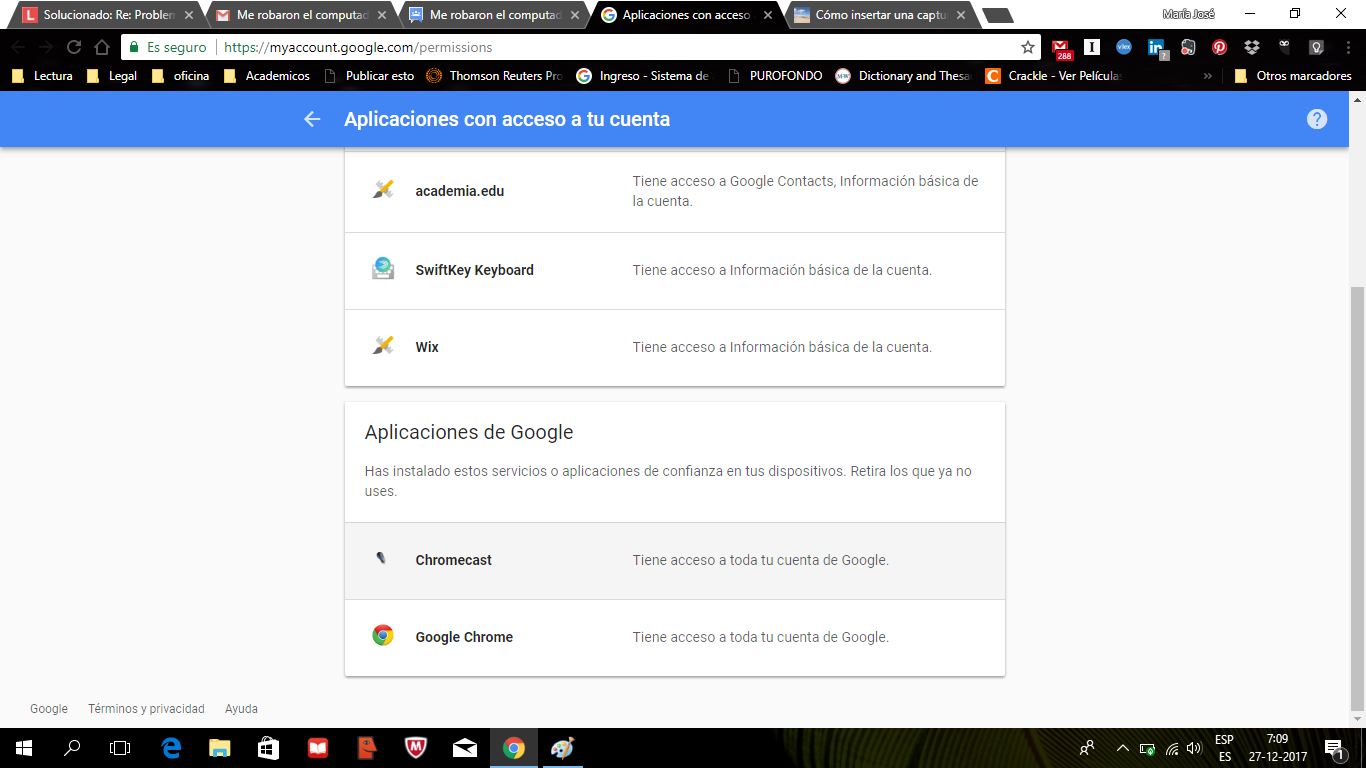This screenshot has width=1366, height=768.
Task: Open the Dropbox extension icon
Action: pyautogui.click(x=1252, y=47)
